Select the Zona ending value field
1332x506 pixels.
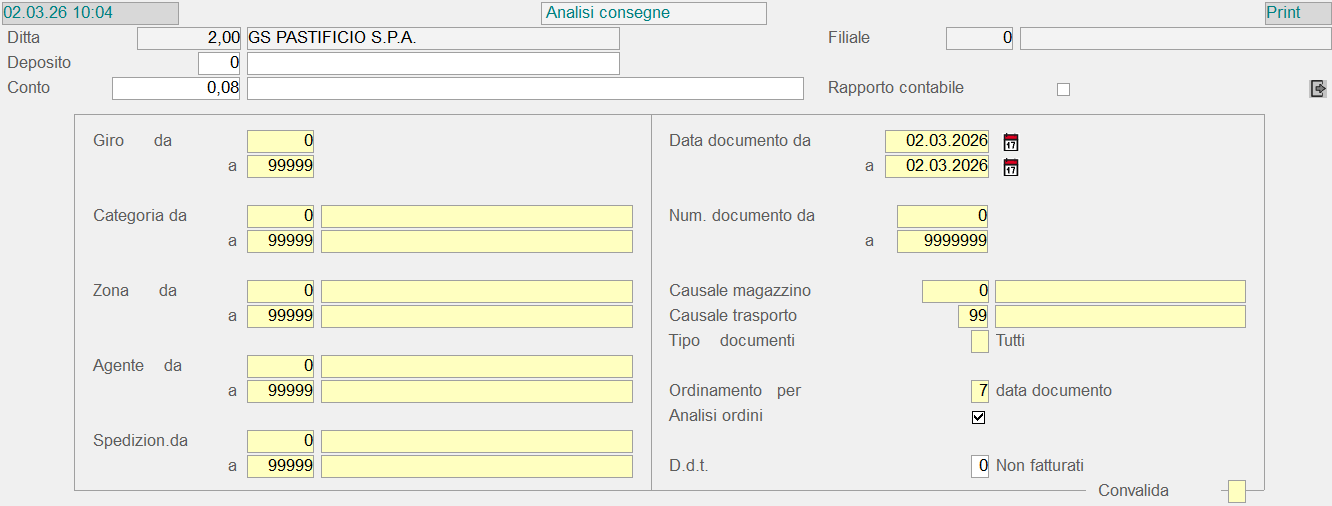point(280,316)
